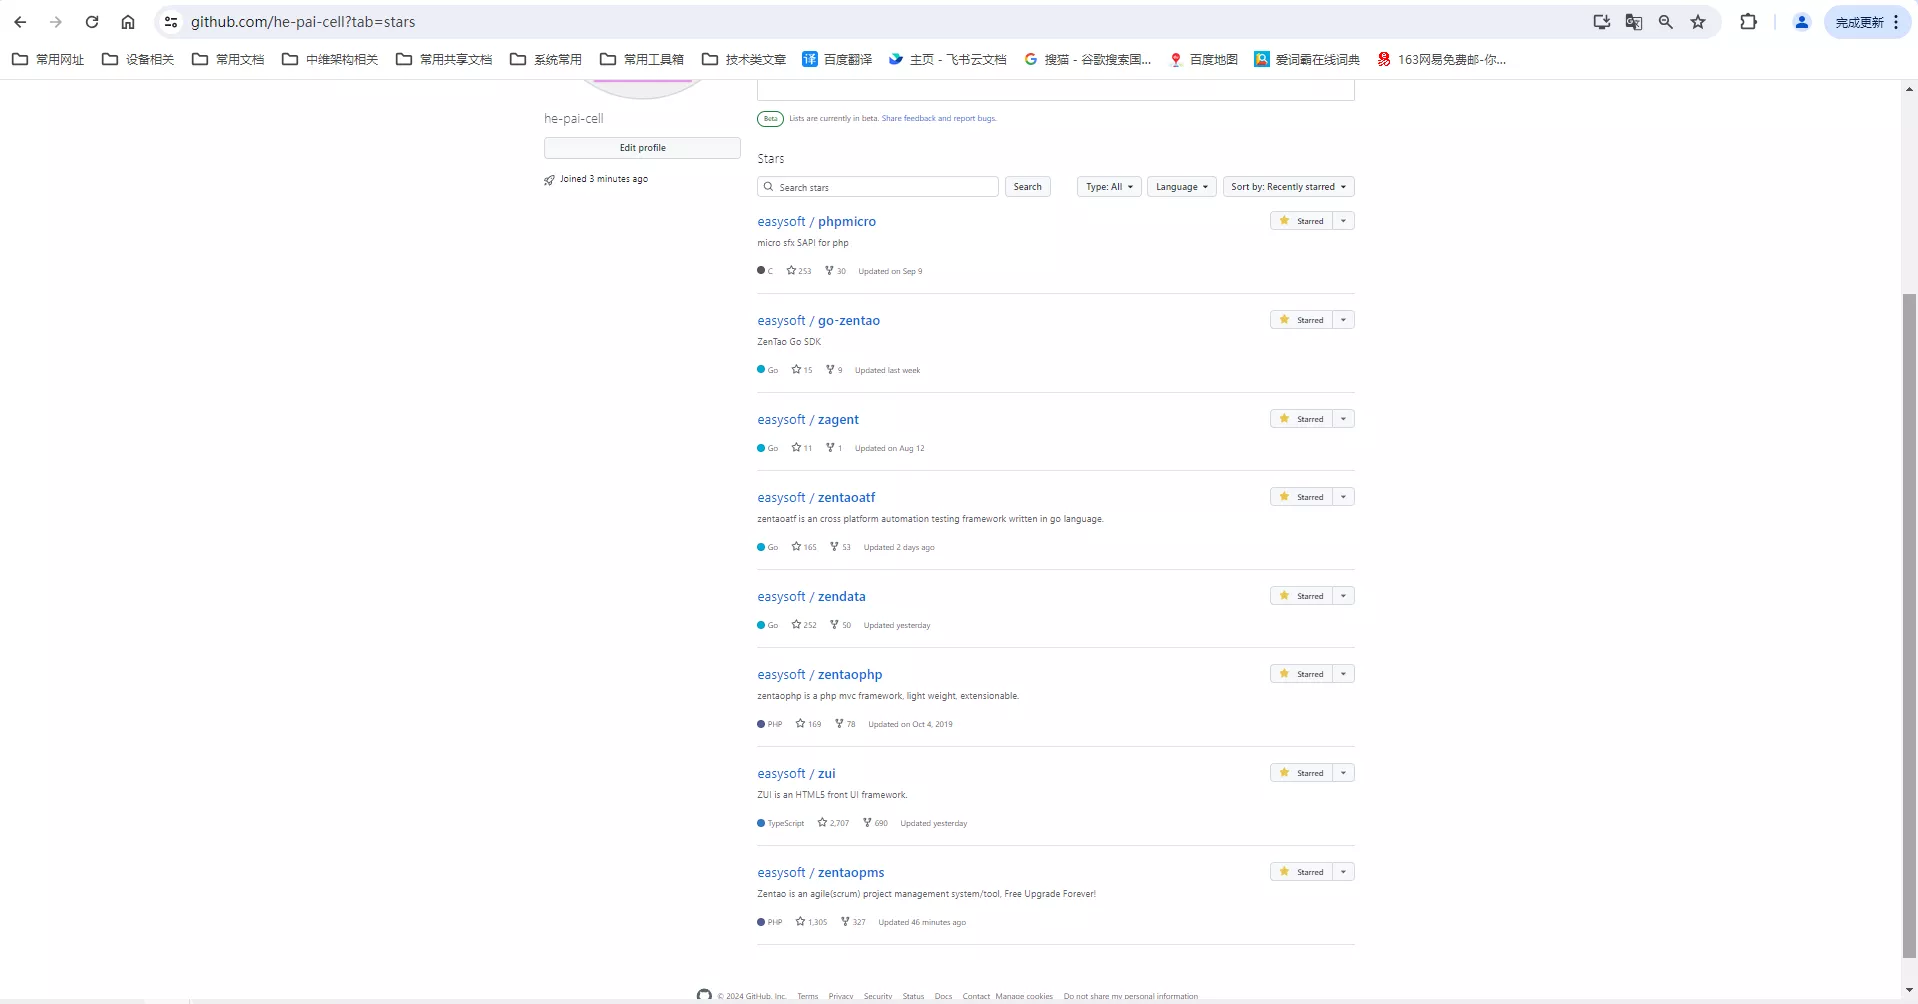1918x1004 pixels.
Task: Open 常用文档 bookmark folder
Action: [x=228, y=59]
